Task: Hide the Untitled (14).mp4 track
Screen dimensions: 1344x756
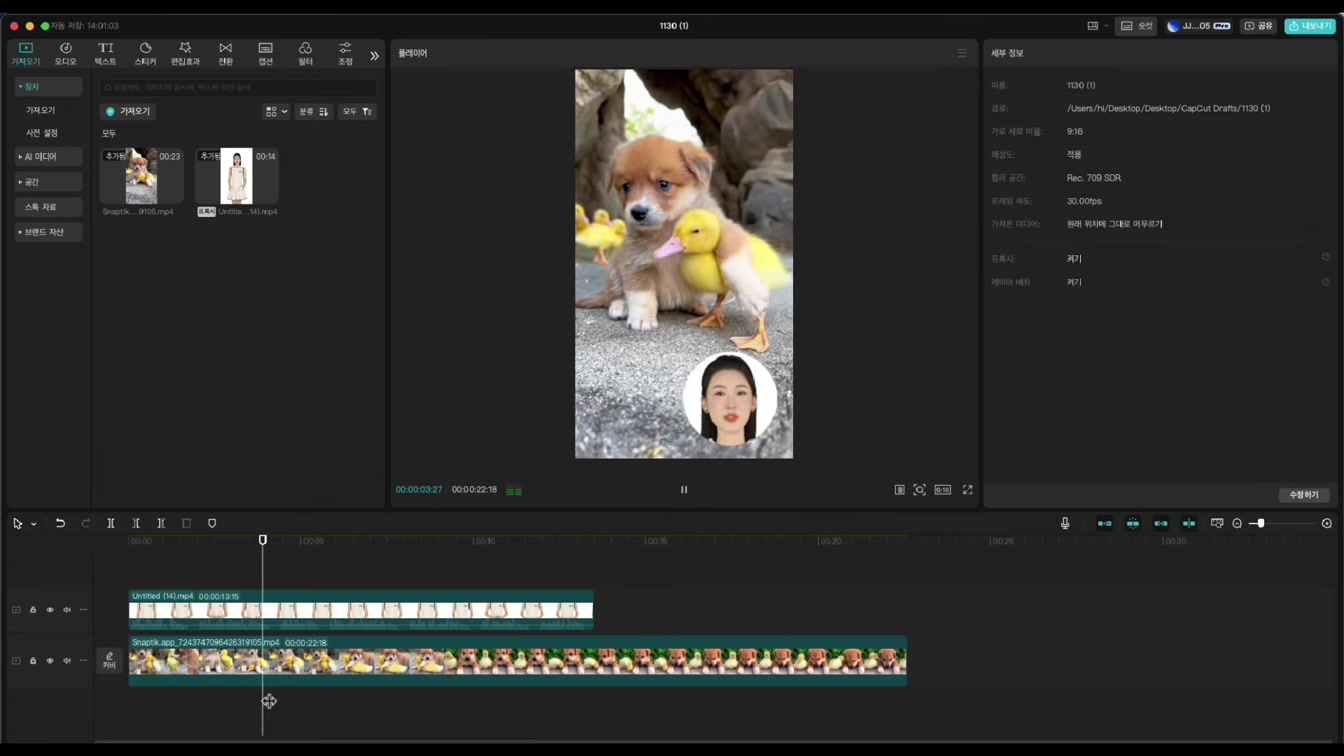Action: (x=50, y=610)
